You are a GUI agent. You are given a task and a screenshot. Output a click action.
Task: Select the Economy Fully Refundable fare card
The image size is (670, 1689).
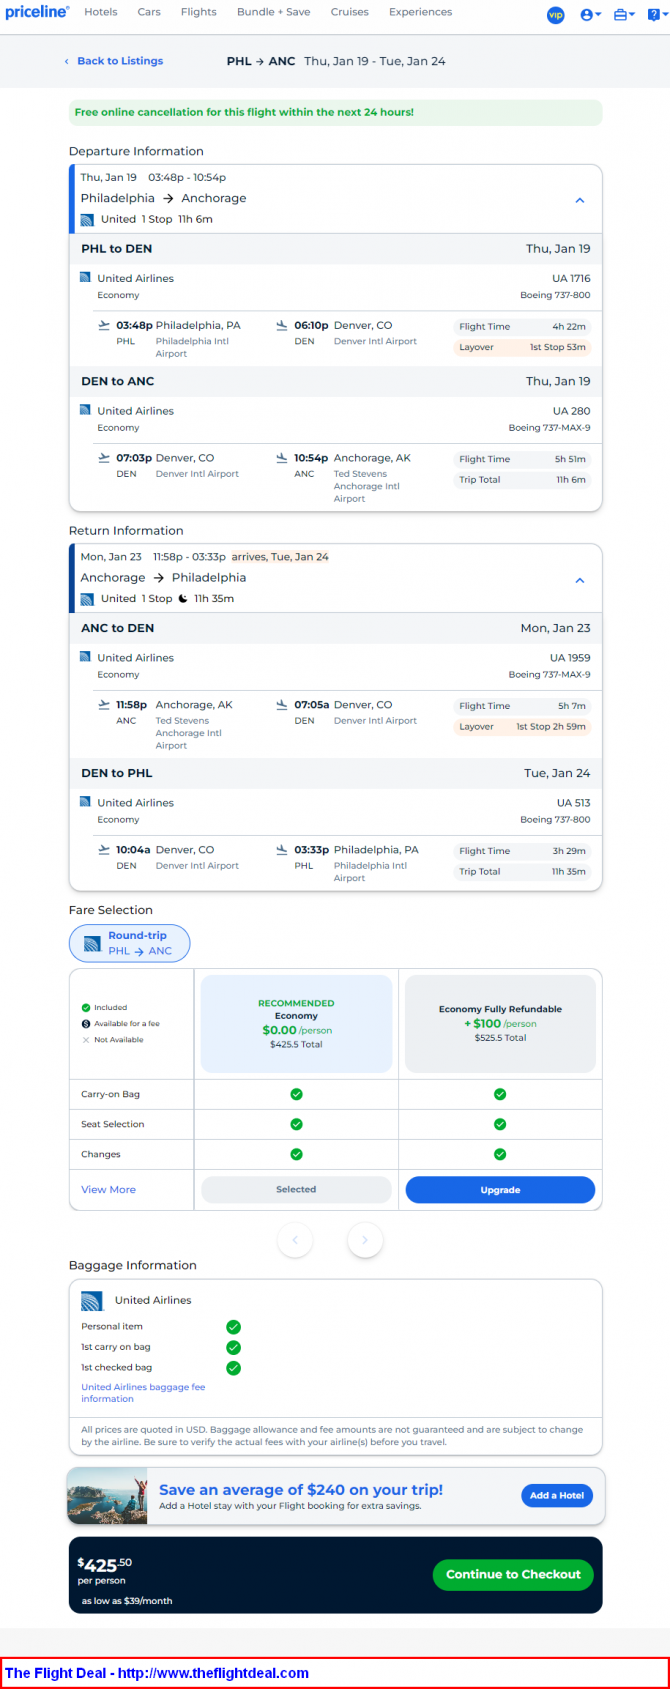[x=500, y=1024]
